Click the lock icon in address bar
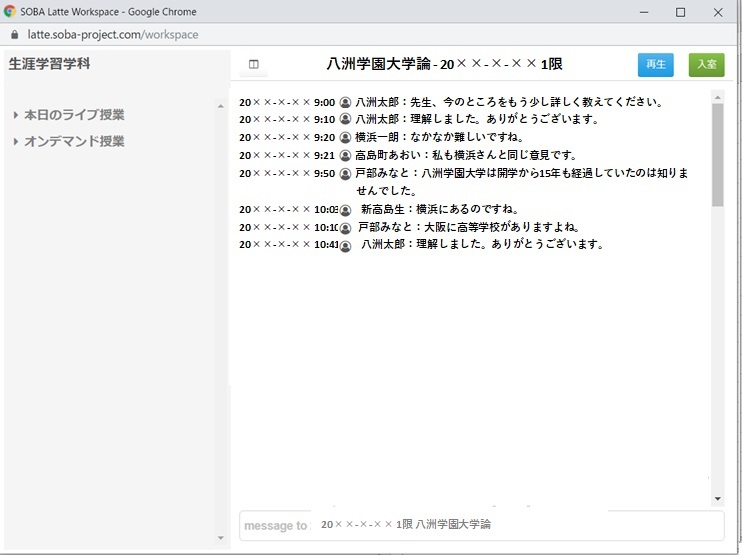This screenshot has width=742, height=555. [x=14, y=35]
